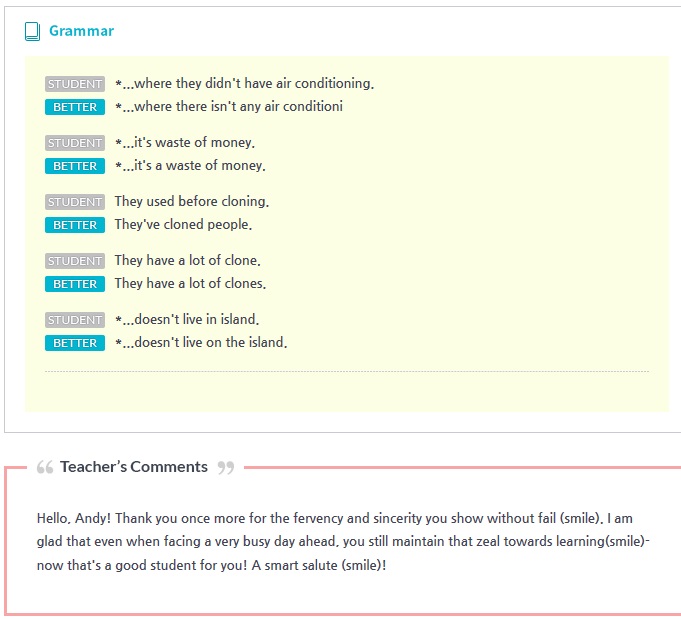Click the opening quote icon beside Teacher's Comments
The height and width of the screenshot is (619, 681).
(44, 467)
